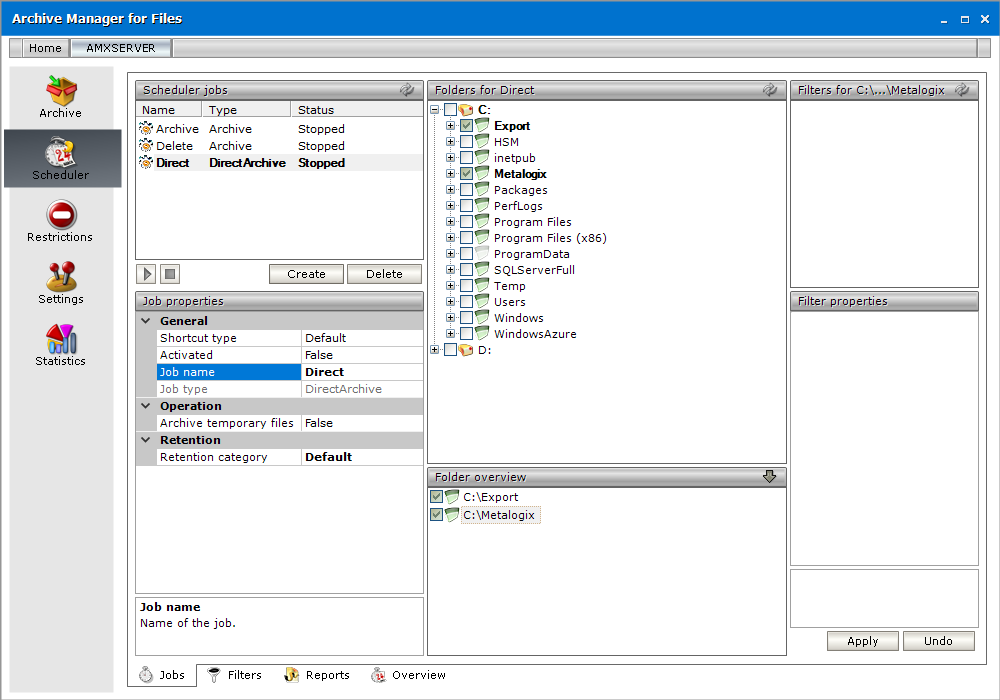
Task: Switch to the Filters tab
Action: click(x=234, y=675)
